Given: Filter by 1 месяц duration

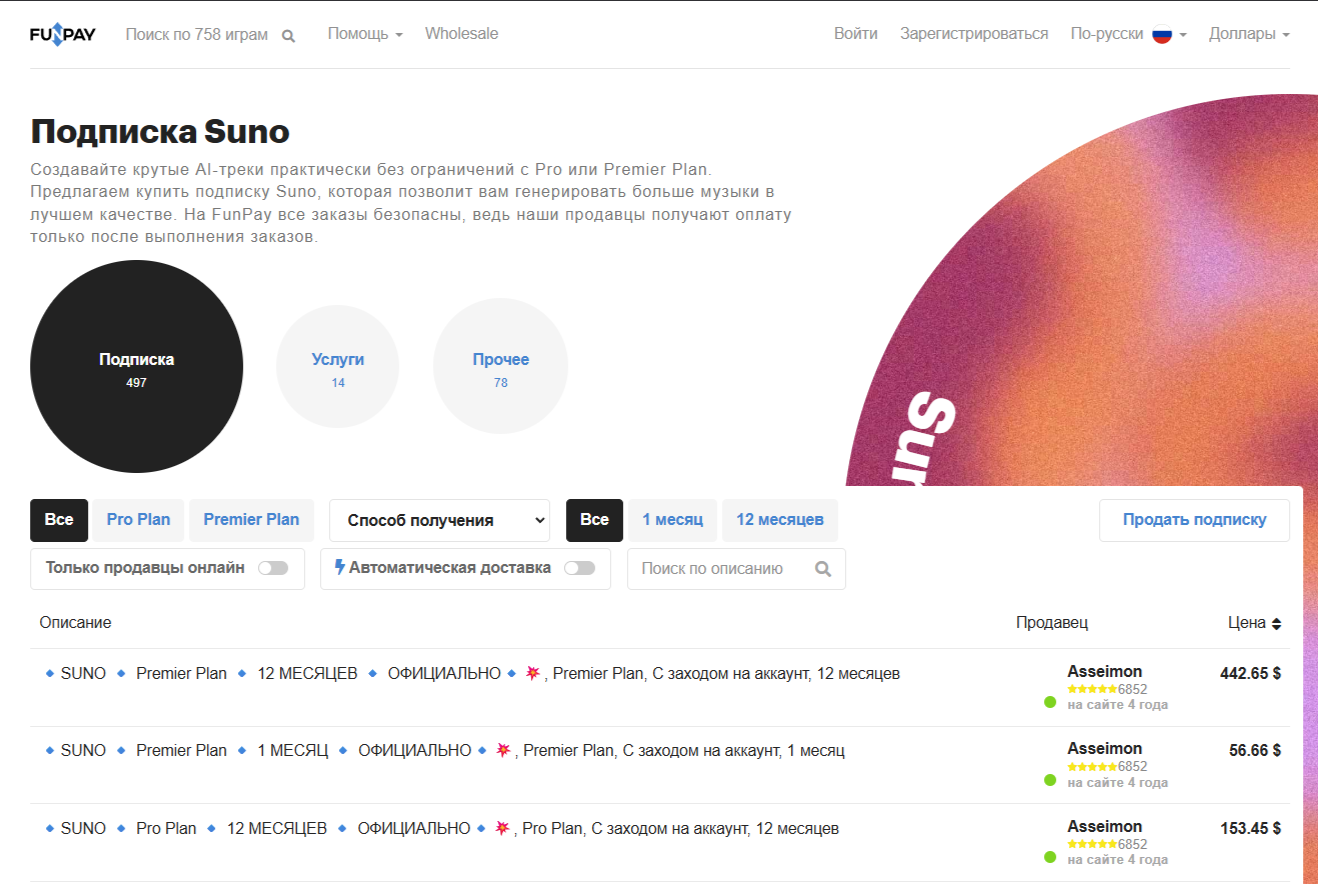Looking at the screenshot, I should [673, 520].
